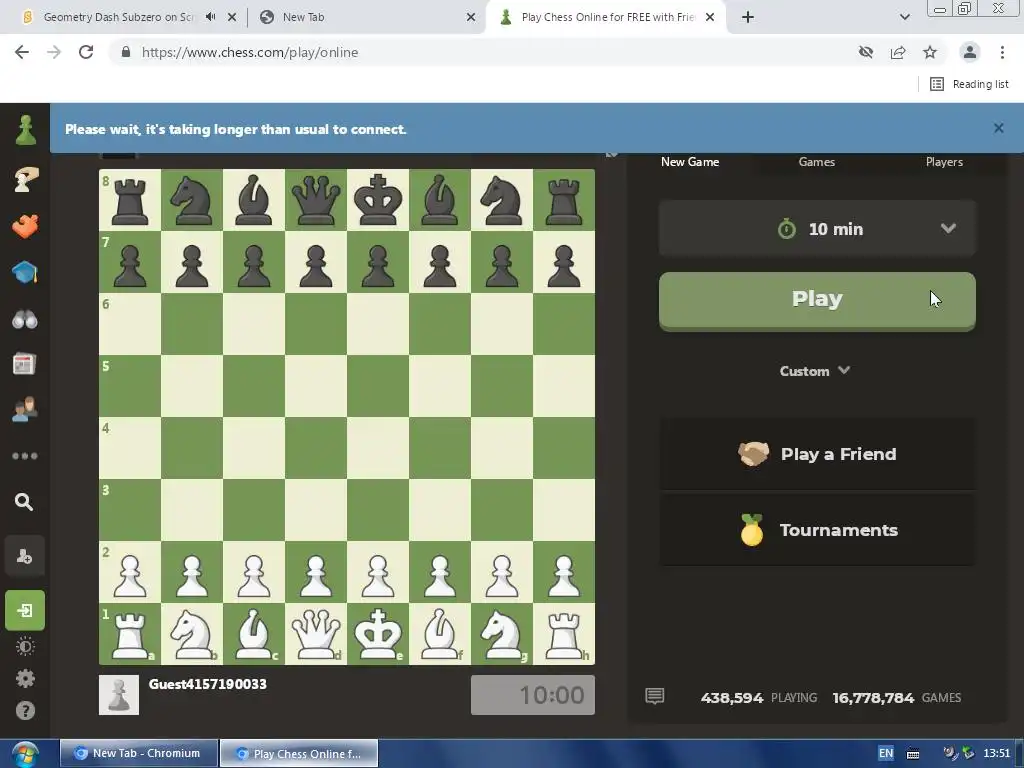1024x768 pixels.
Task: Open the Chromium three-dot menu
Action: coord(1002,52)
